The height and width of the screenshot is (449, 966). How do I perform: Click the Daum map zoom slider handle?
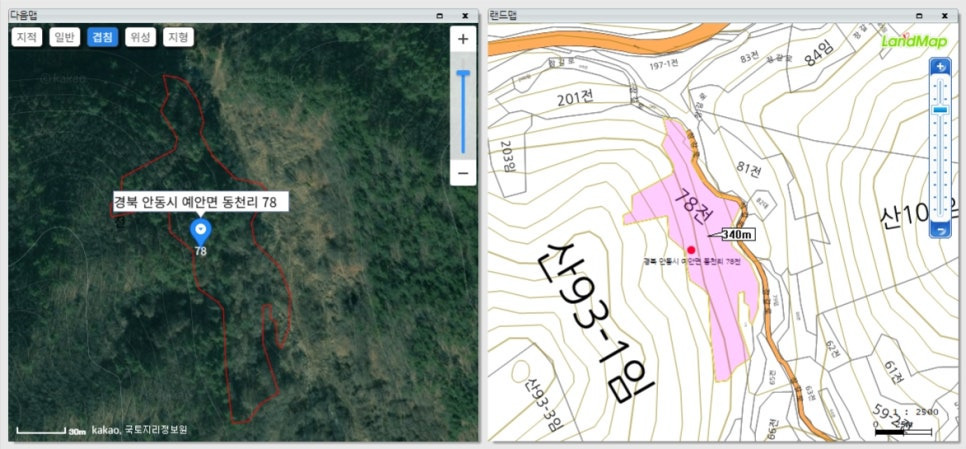(x=463, y=73)
